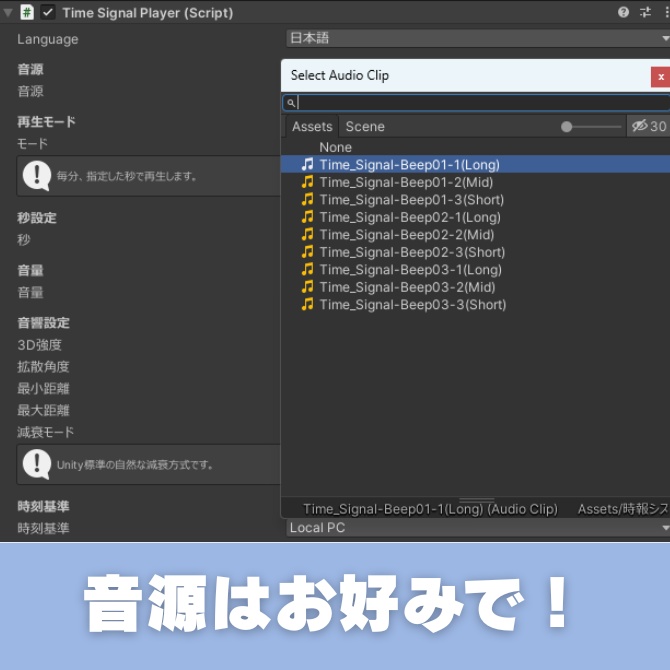This screenshot has width=670, height=670.
Task: Click the info icon beside 毎分 help text
Action: (37, 175)
